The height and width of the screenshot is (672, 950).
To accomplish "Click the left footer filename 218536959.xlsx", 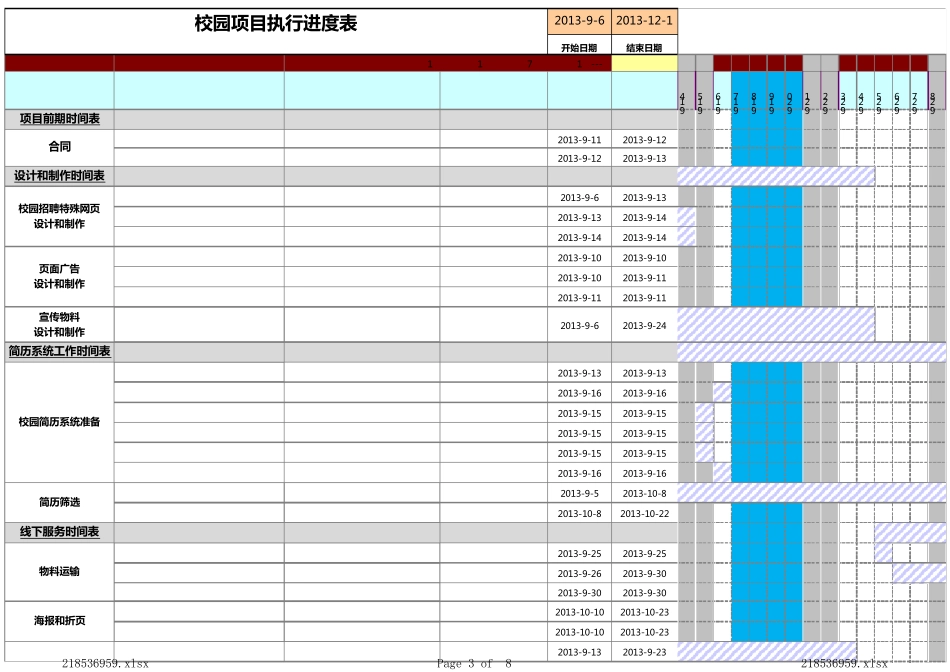I will click(105, 664).
